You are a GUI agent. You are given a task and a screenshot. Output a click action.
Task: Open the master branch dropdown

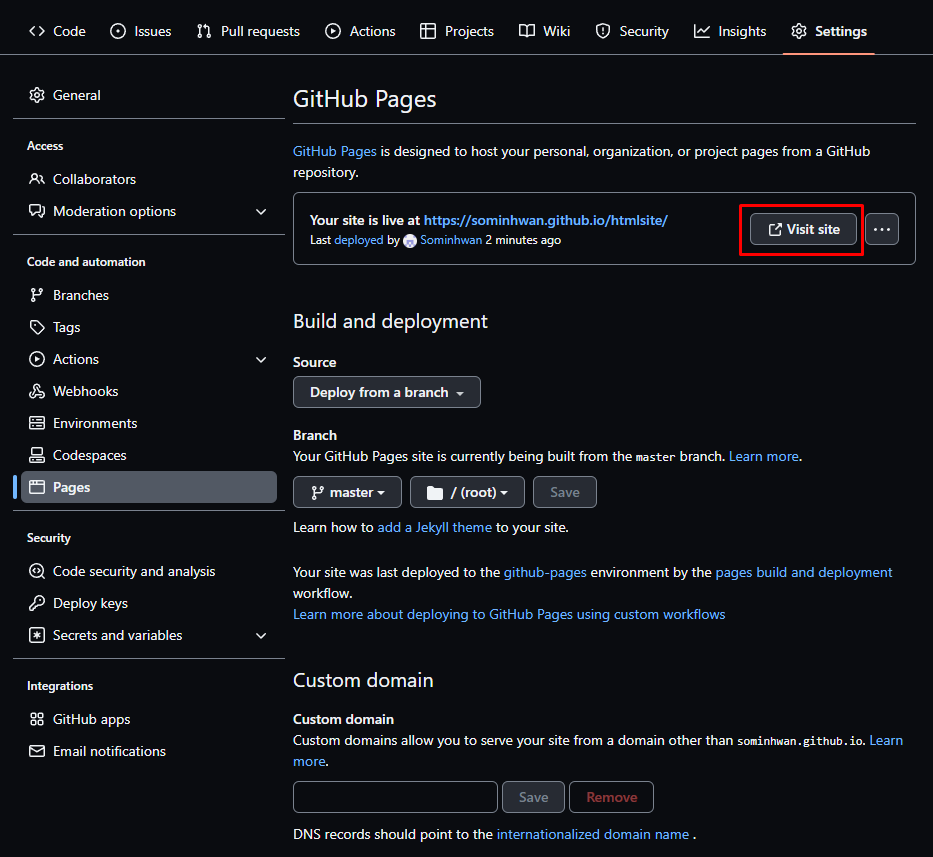[x=347, y=492]
